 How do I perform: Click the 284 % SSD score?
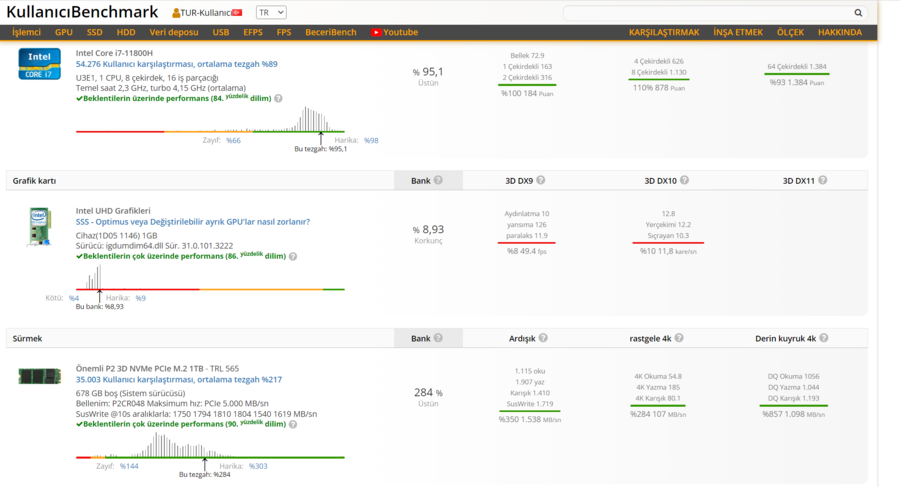coord(428,393)
